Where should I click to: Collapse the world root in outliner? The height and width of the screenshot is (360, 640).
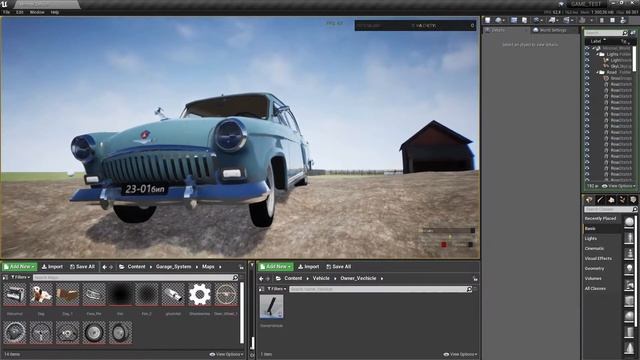tap(594, 48)
